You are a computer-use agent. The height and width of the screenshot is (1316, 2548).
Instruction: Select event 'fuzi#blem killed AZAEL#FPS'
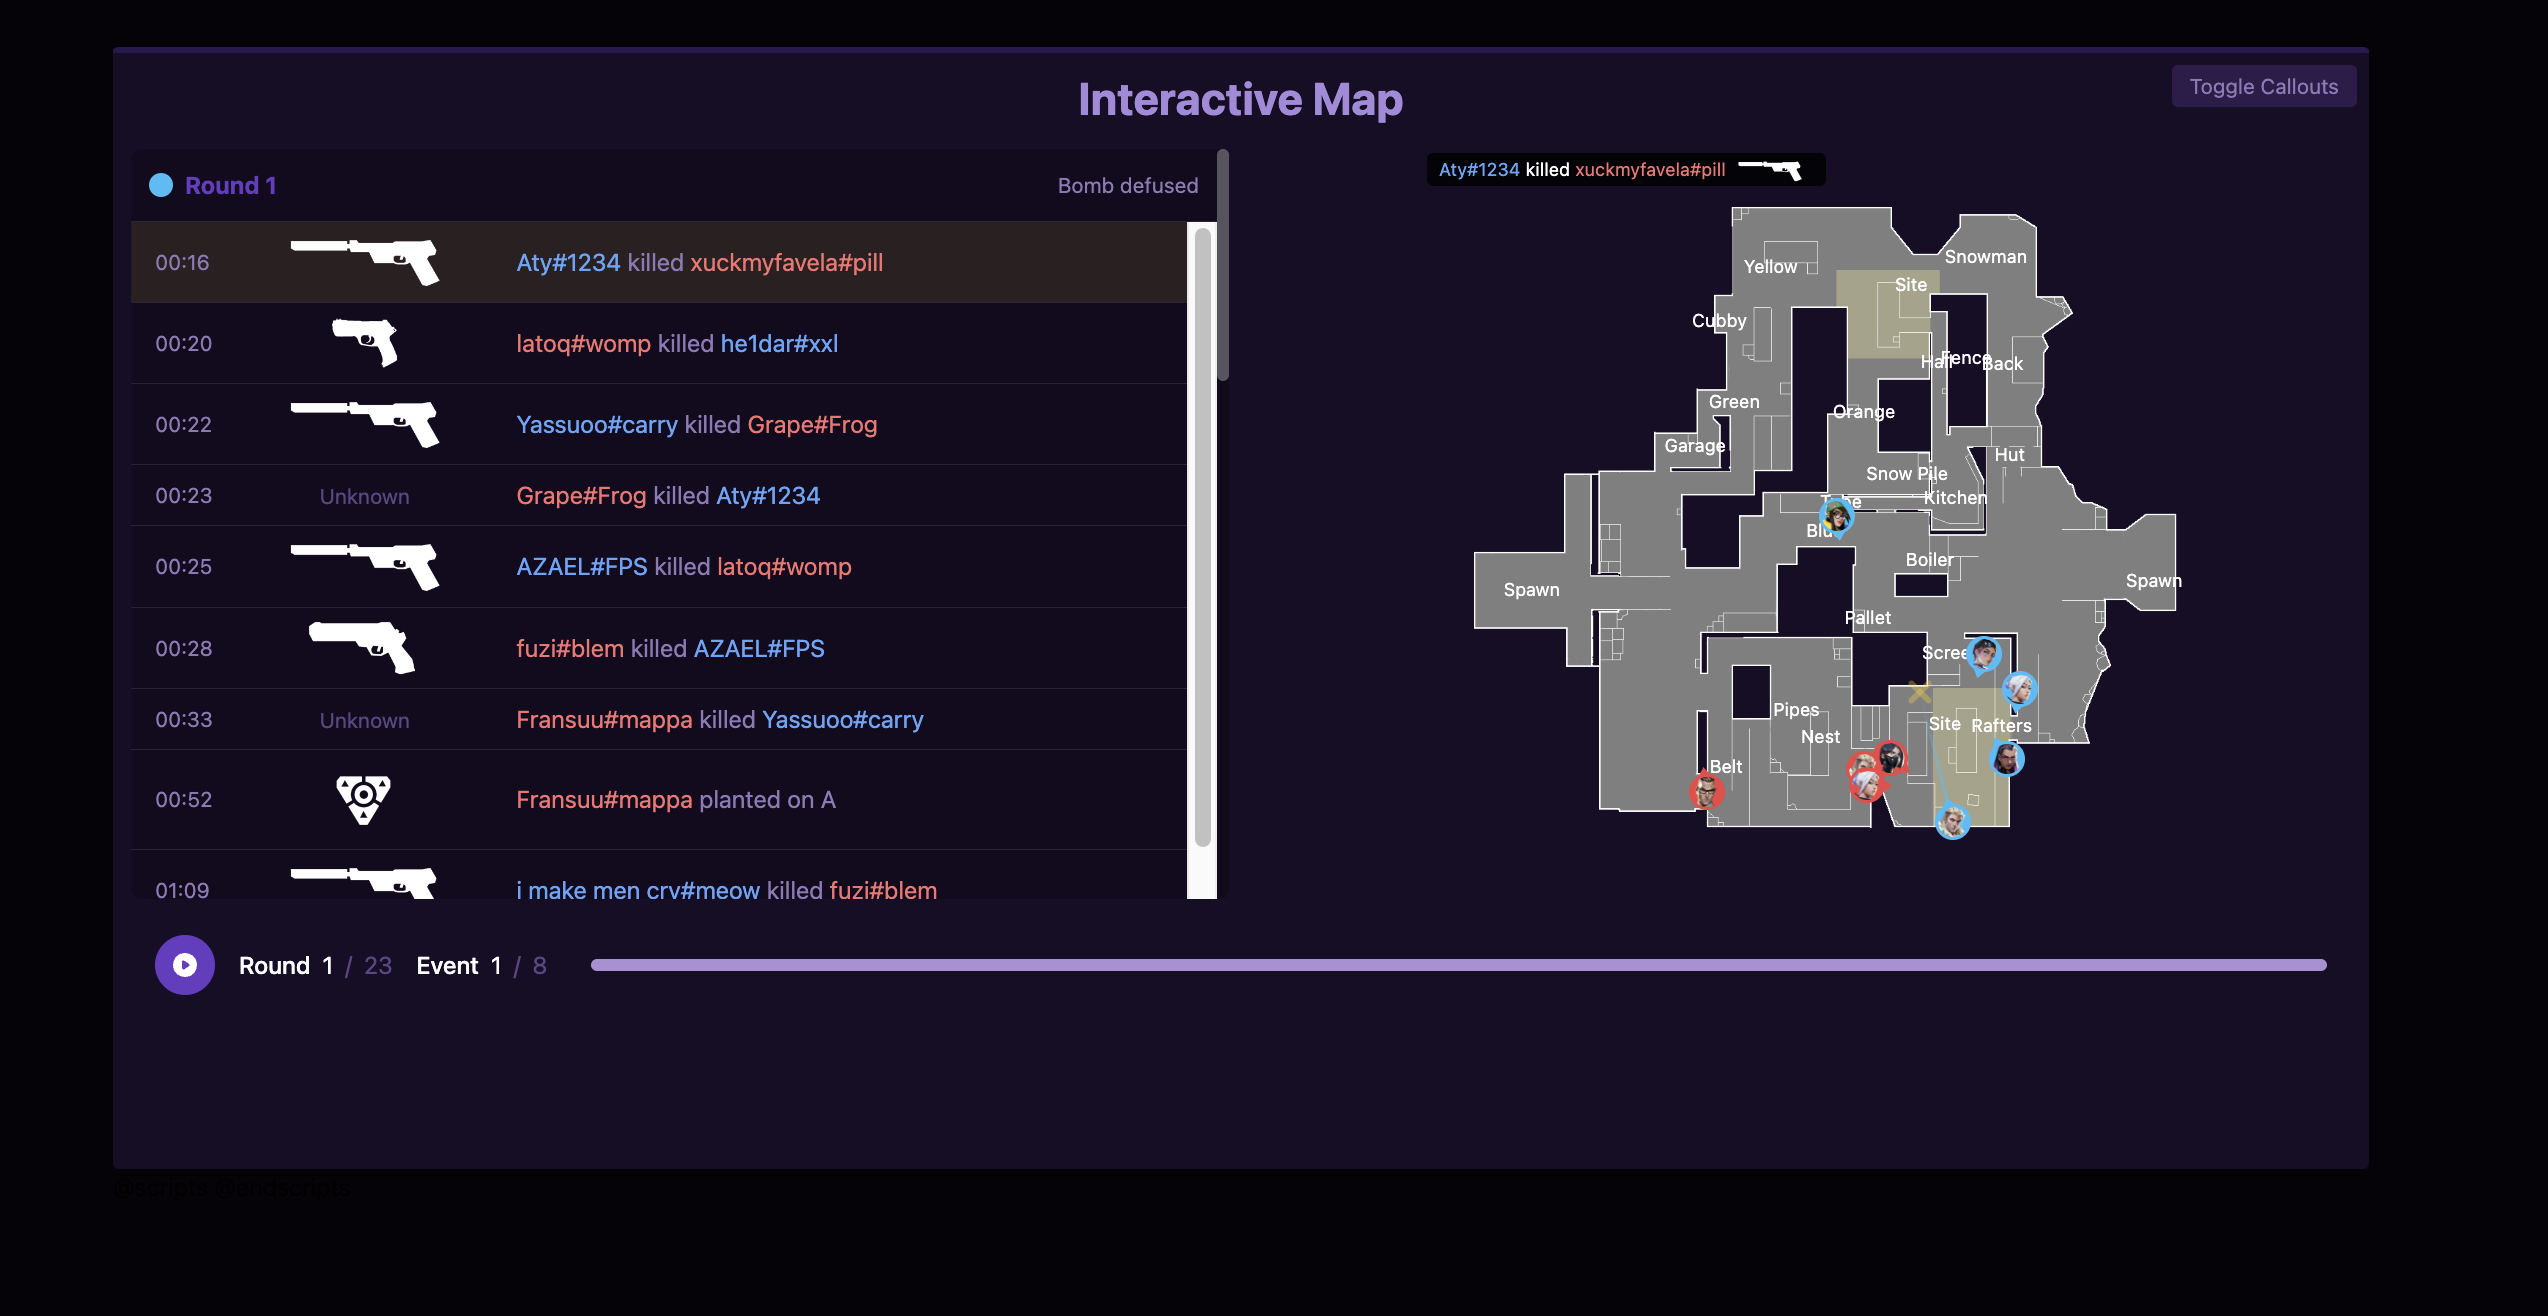pyautogui.click(x=659, y=648)
